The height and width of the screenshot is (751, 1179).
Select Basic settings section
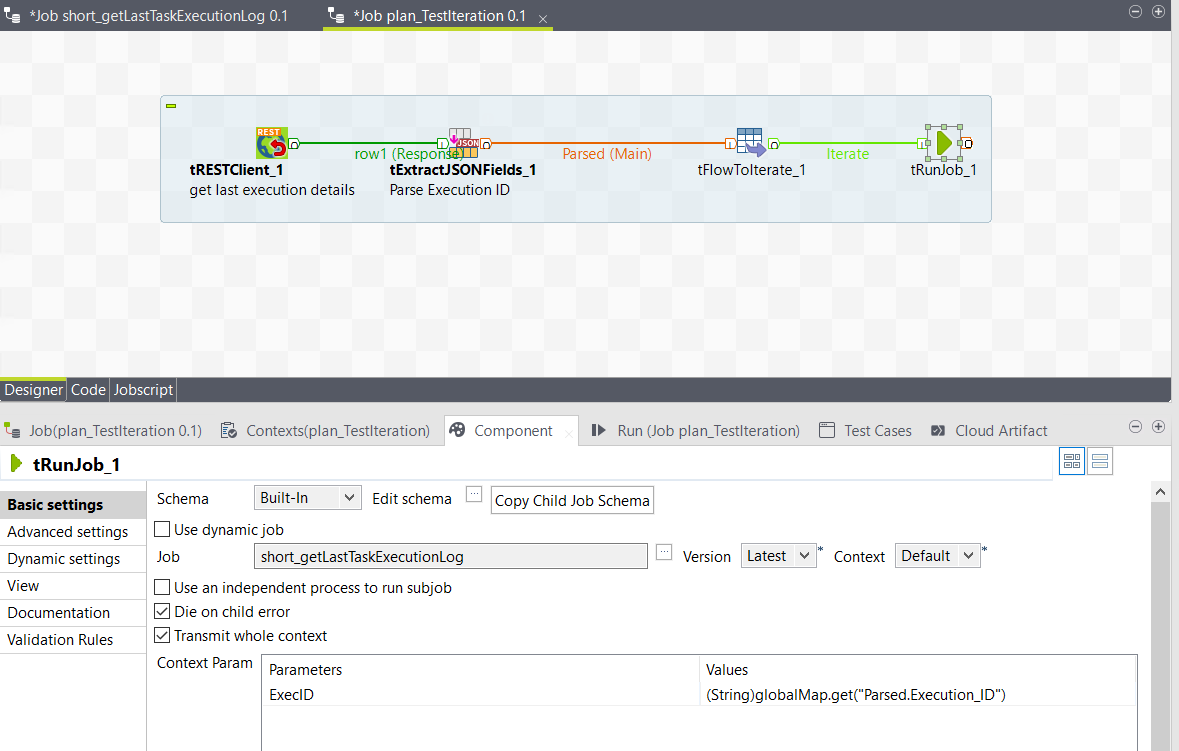pyautogui.click(x=73, y=505)
